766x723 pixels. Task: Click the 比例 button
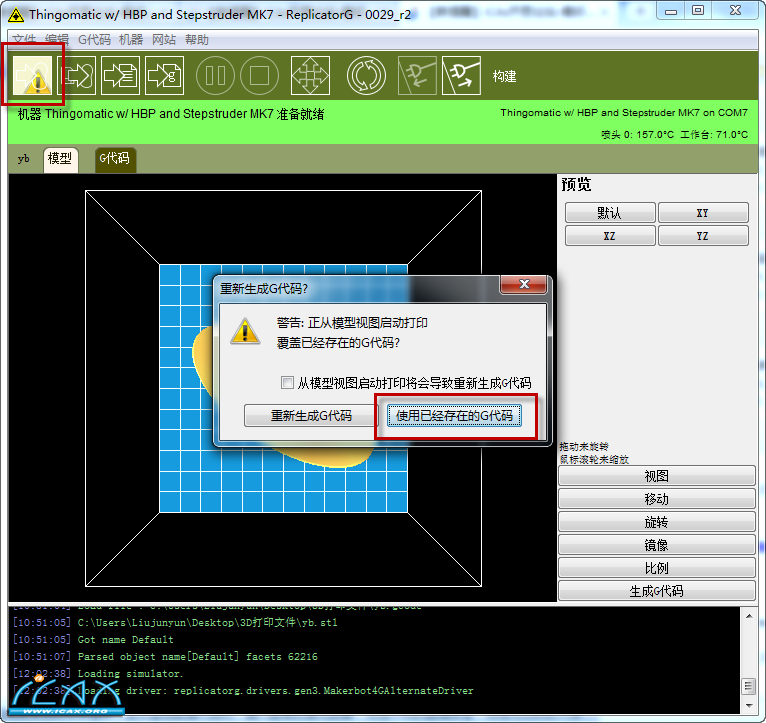pos(657,568)
